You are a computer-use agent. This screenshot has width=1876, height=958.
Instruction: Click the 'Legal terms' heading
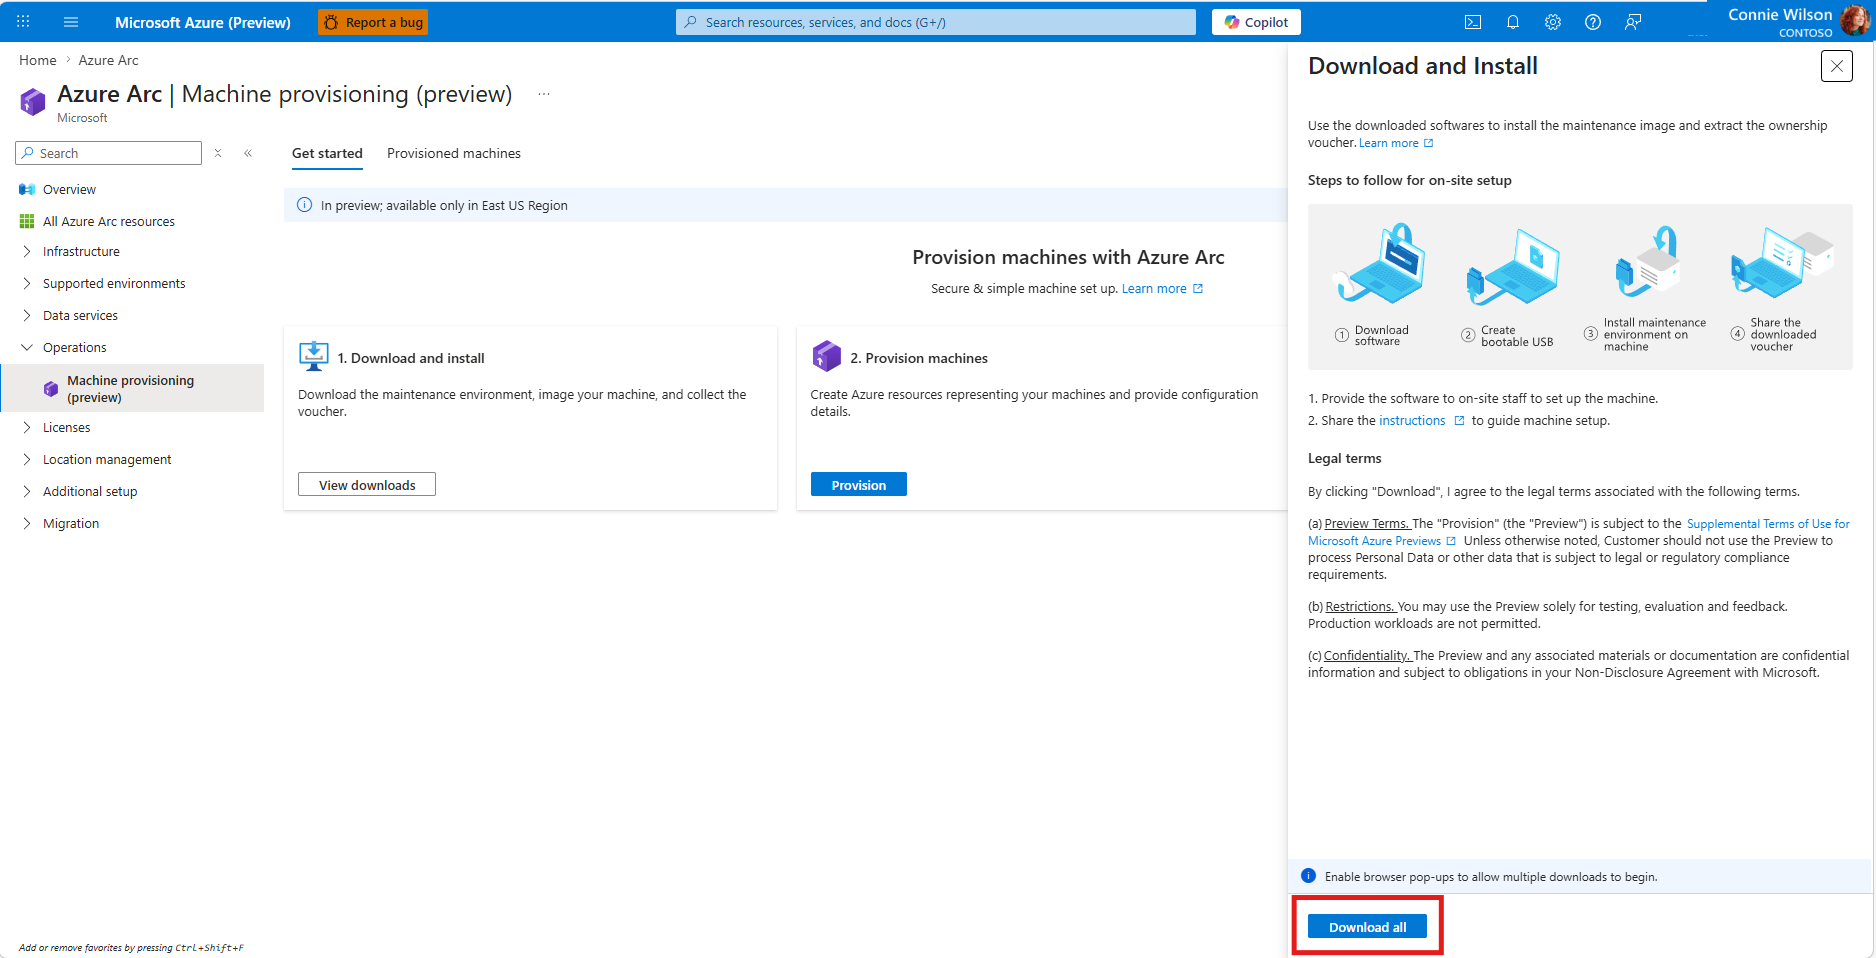point(1345,458)
